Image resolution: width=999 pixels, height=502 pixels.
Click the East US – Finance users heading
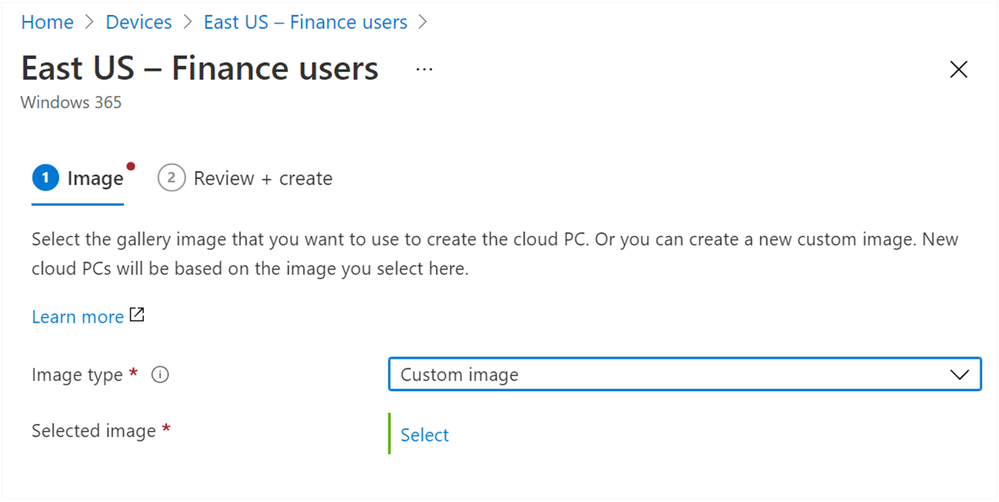(199, 68)
